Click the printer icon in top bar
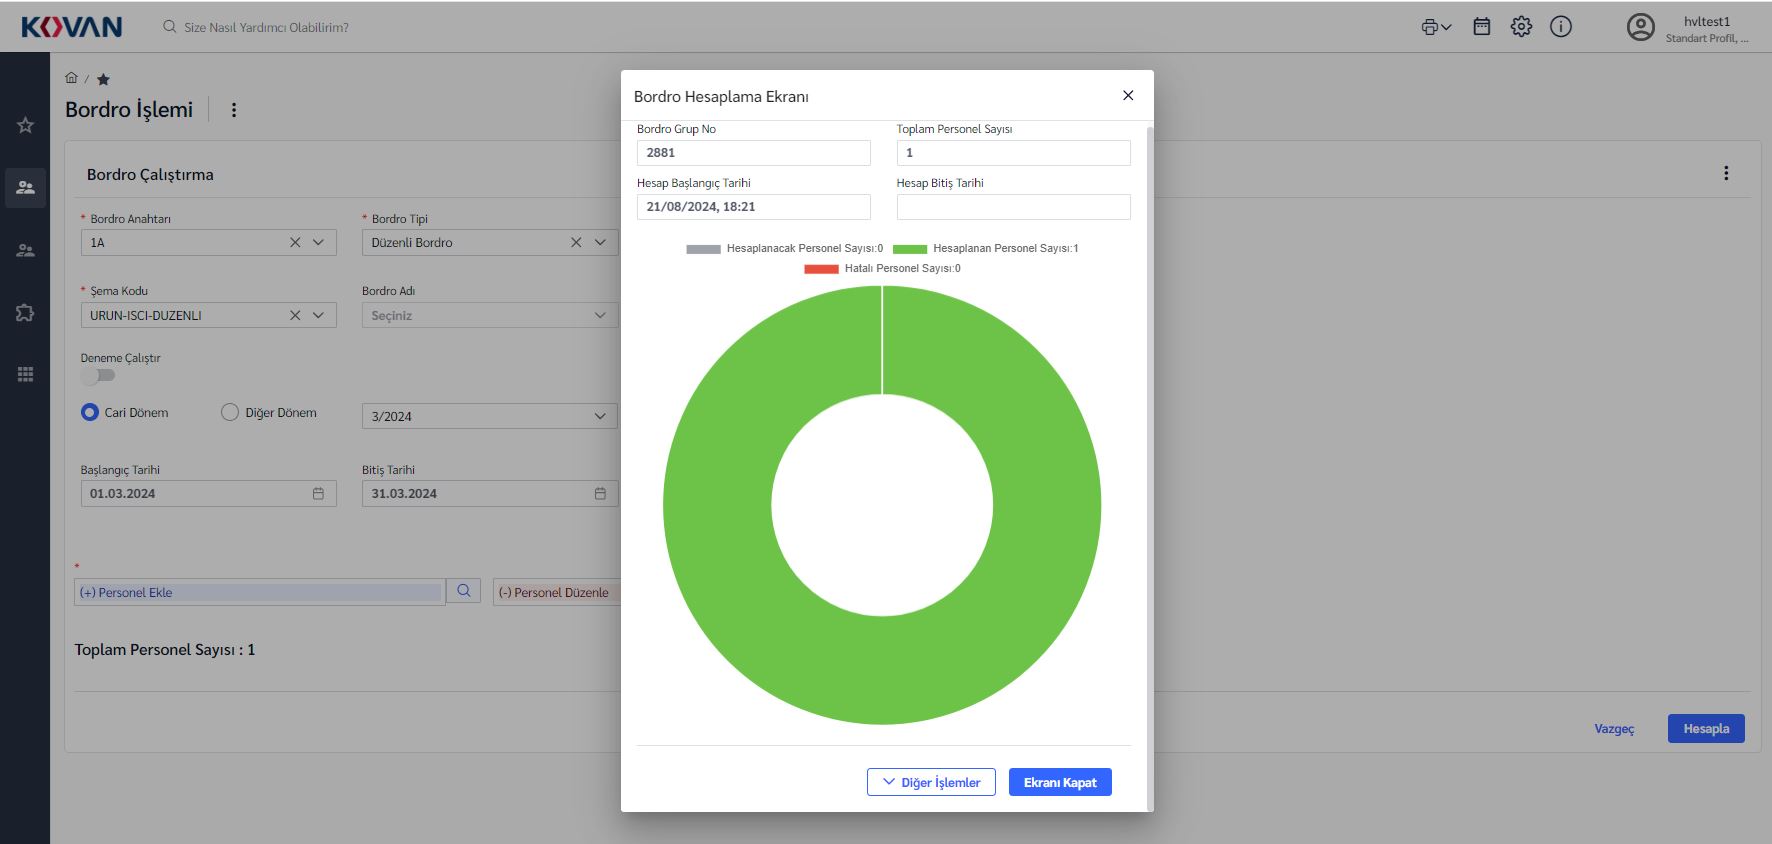Viewport: 1772px width, 844px height. click(1430, 27)
